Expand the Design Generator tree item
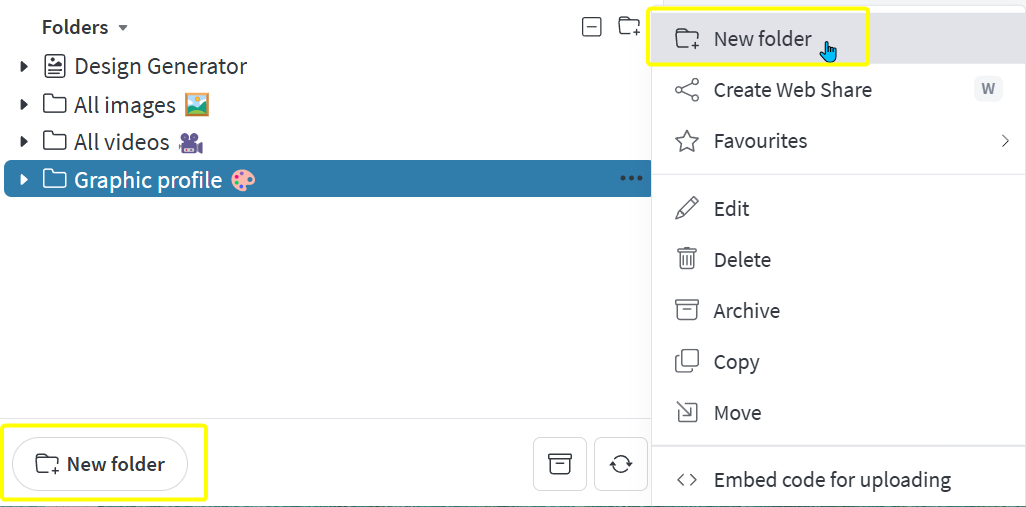This screenshot has width=1026, height=507. click(24, 66)
